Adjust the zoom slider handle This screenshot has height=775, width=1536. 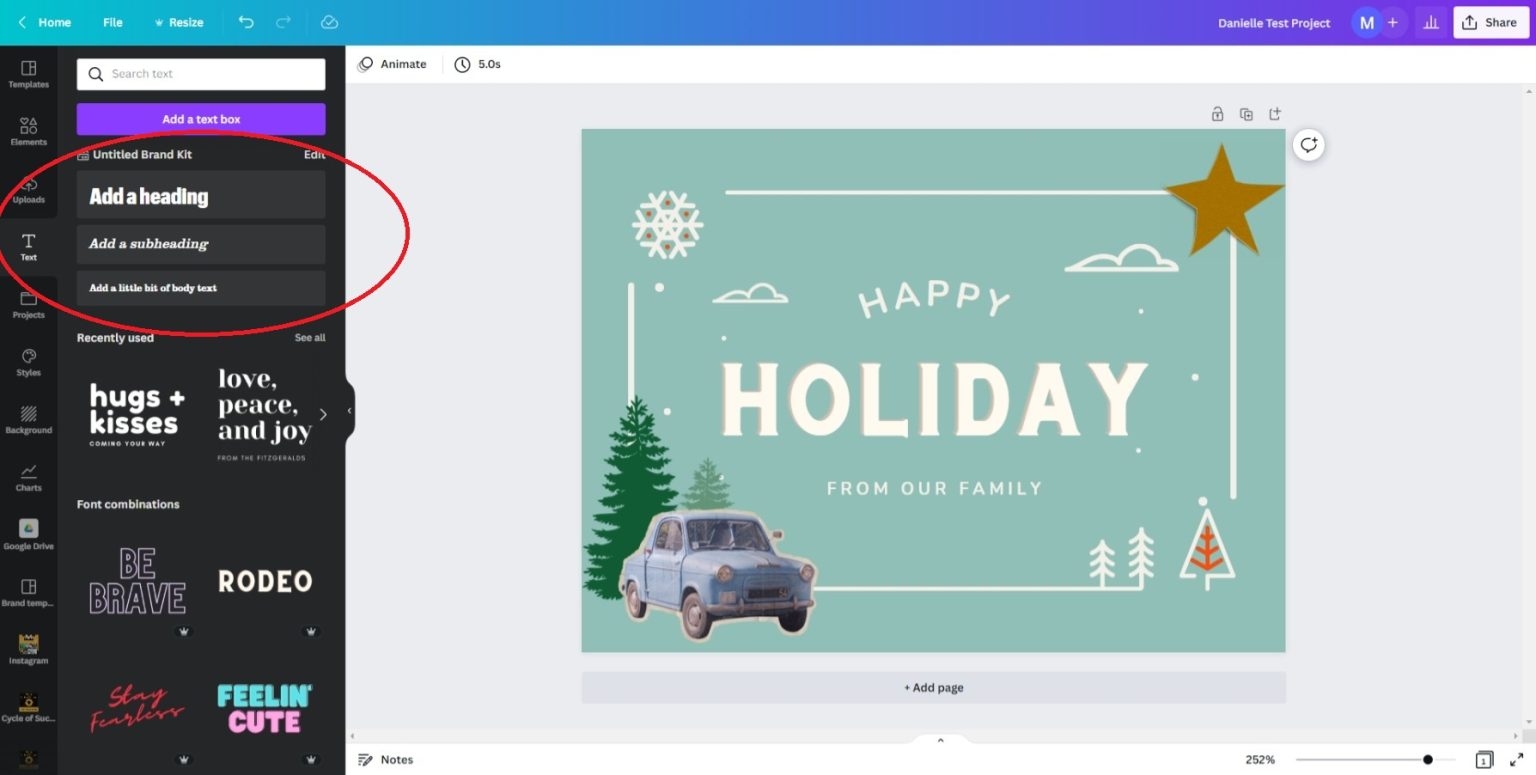click(x=1428, y=760)
